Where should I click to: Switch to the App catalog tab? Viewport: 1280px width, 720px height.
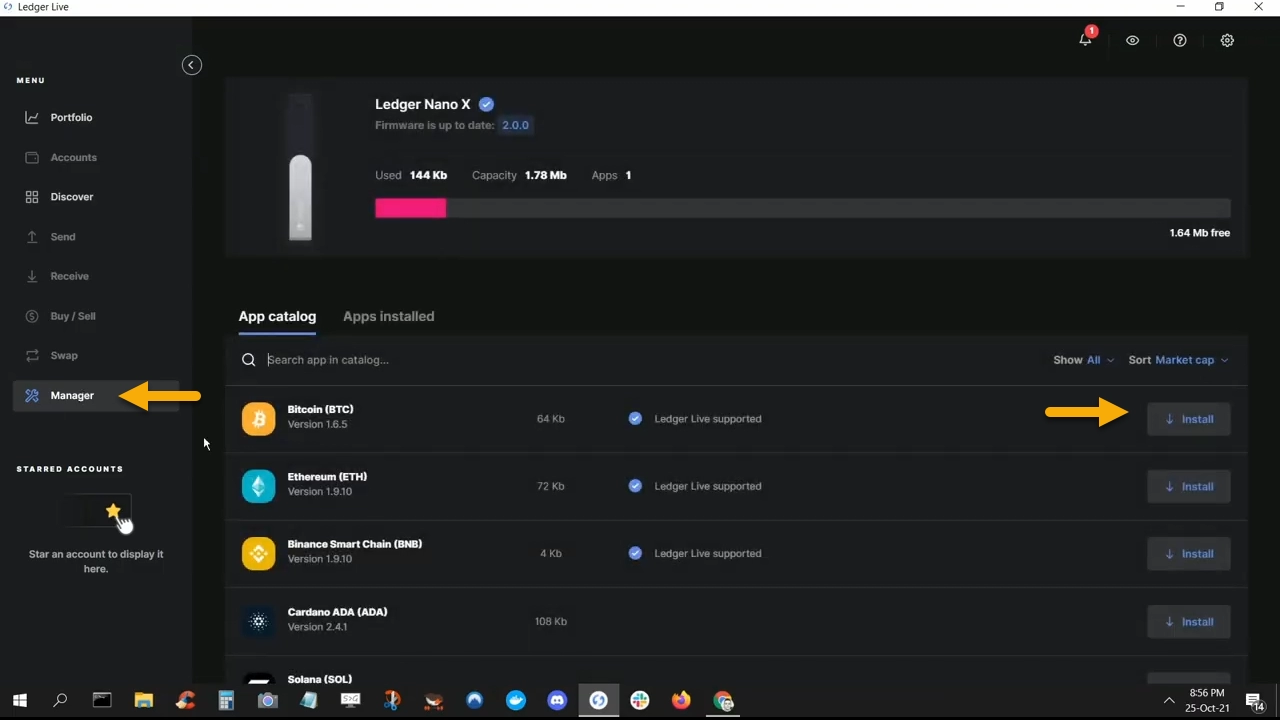[x=277, y=316]
